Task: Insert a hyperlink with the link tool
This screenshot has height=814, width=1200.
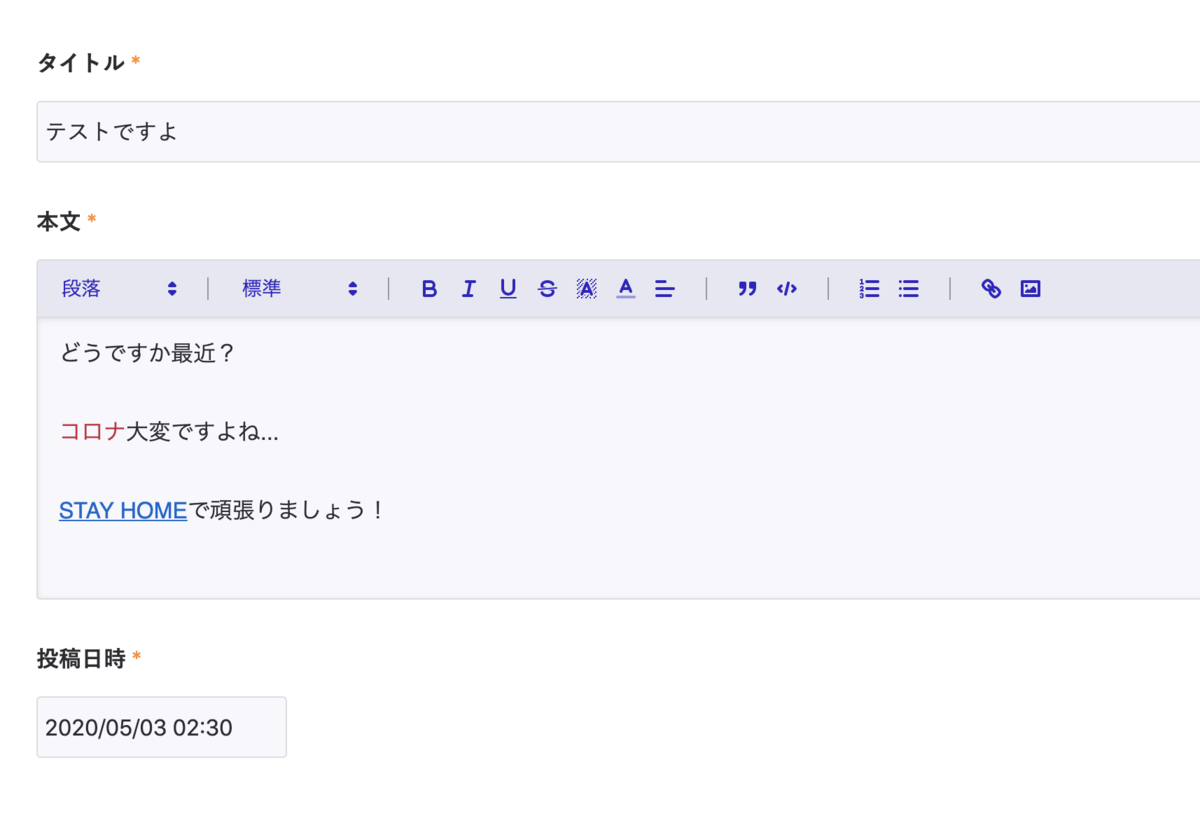Action: click(x=992, y=288)
